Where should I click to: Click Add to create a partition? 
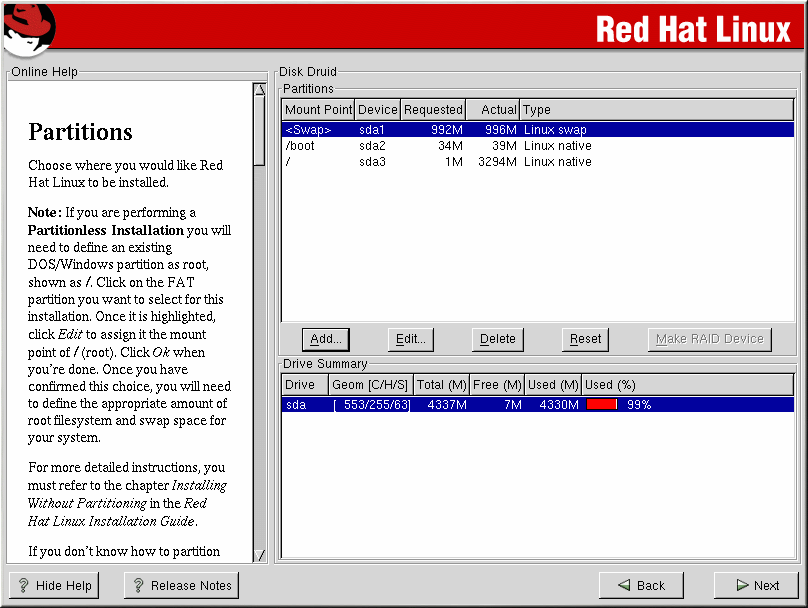pos(326,339)
